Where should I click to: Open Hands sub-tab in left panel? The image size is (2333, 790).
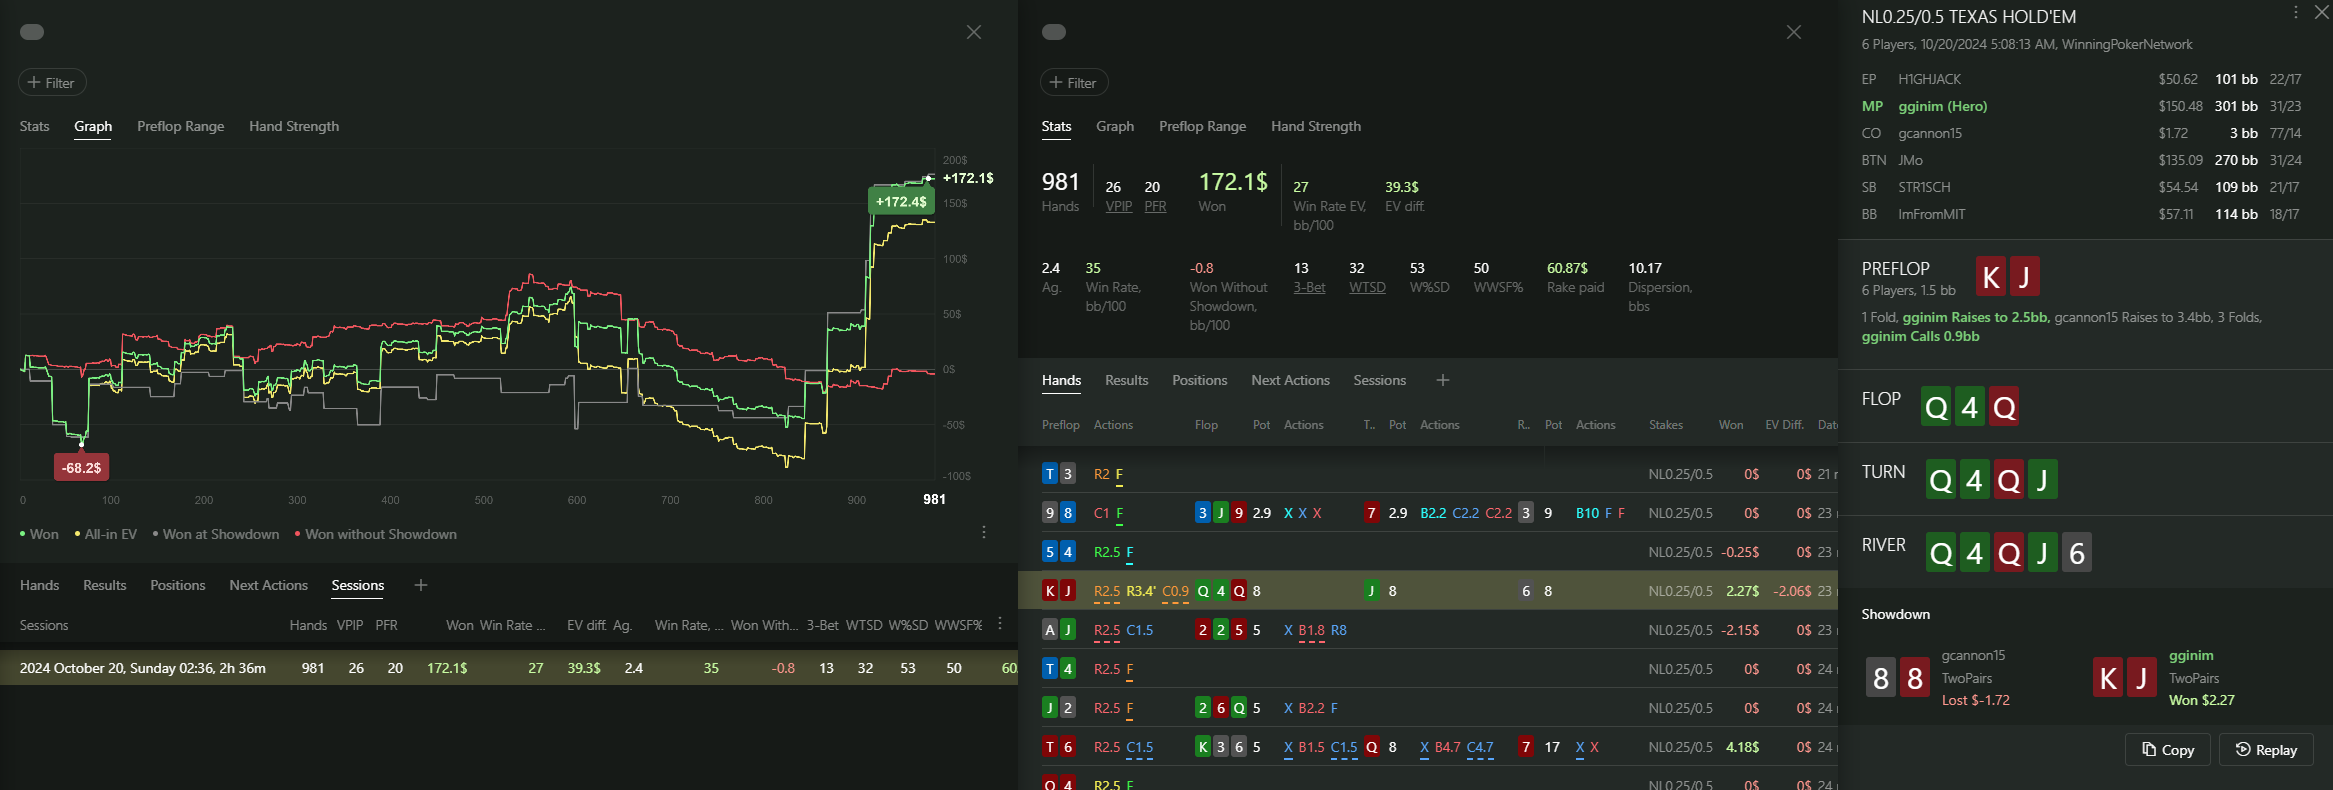point(39,585)
